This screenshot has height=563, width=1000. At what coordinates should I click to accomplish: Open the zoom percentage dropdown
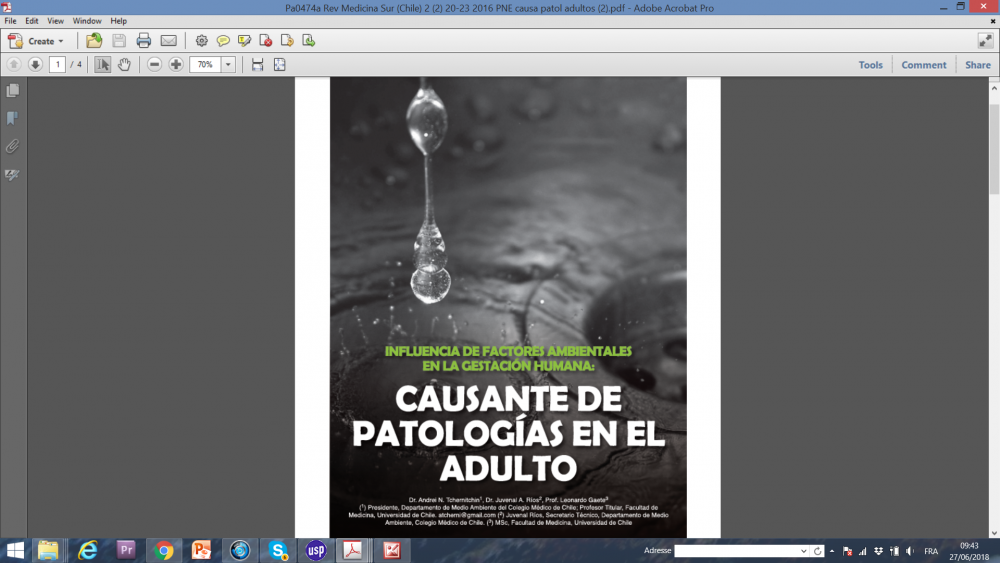point(229,65)
